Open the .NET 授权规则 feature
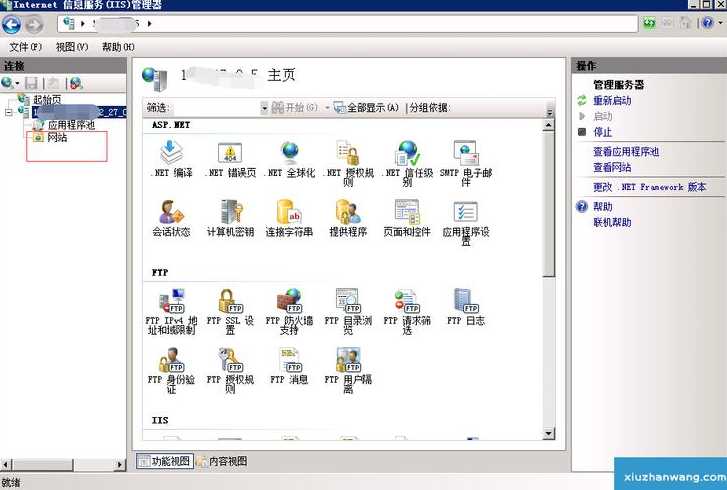 349,163
